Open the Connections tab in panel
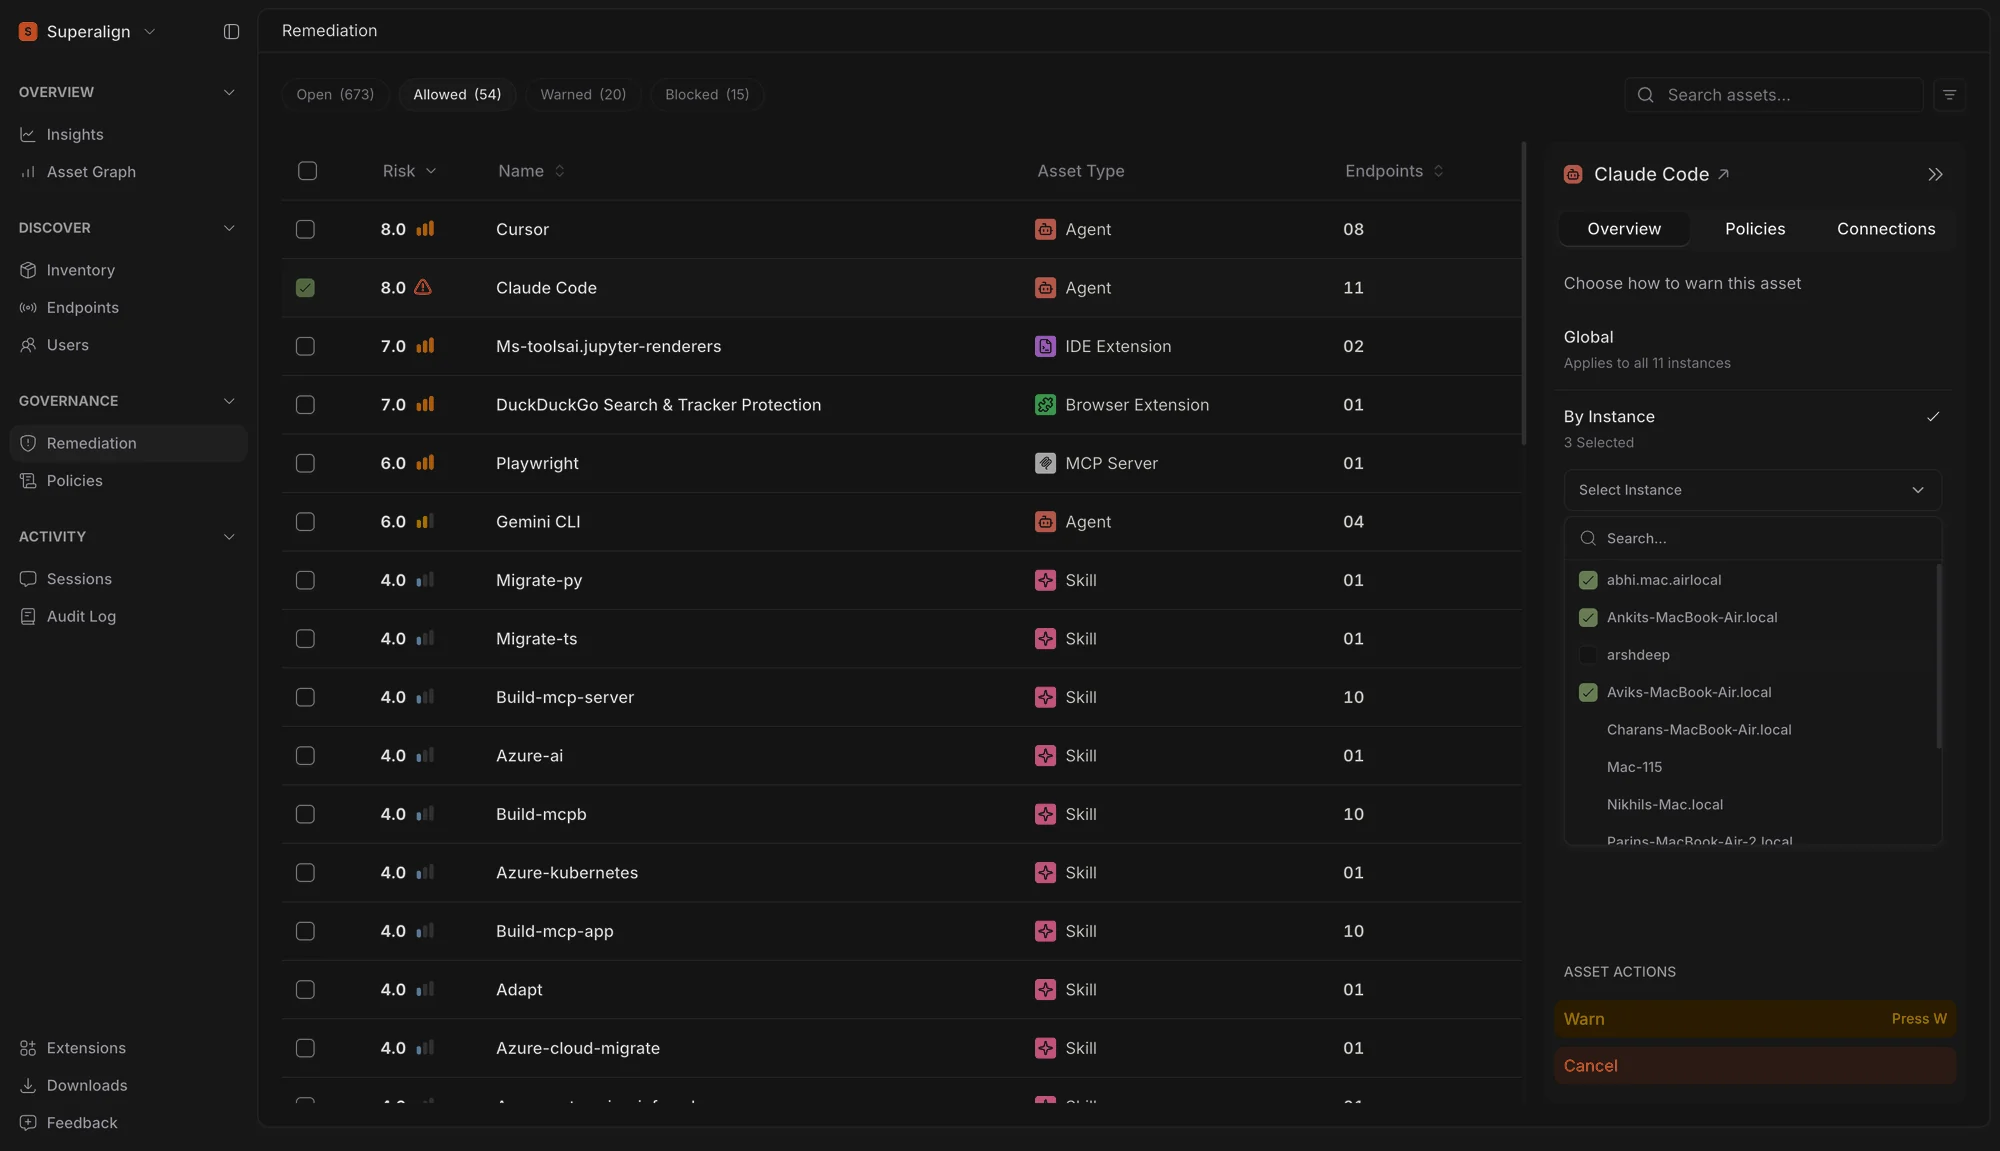The image size is (2000, 1151). [x=1886, y=230]
